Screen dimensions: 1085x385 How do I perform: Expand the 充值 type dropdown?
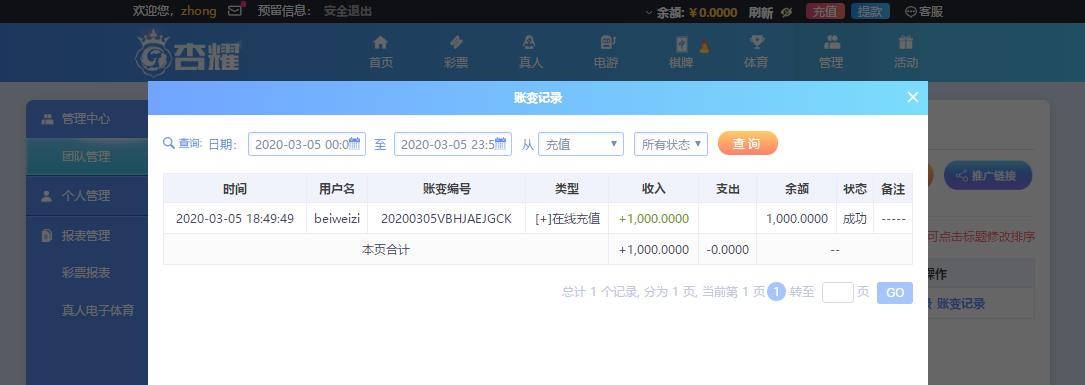pos(581,144)
